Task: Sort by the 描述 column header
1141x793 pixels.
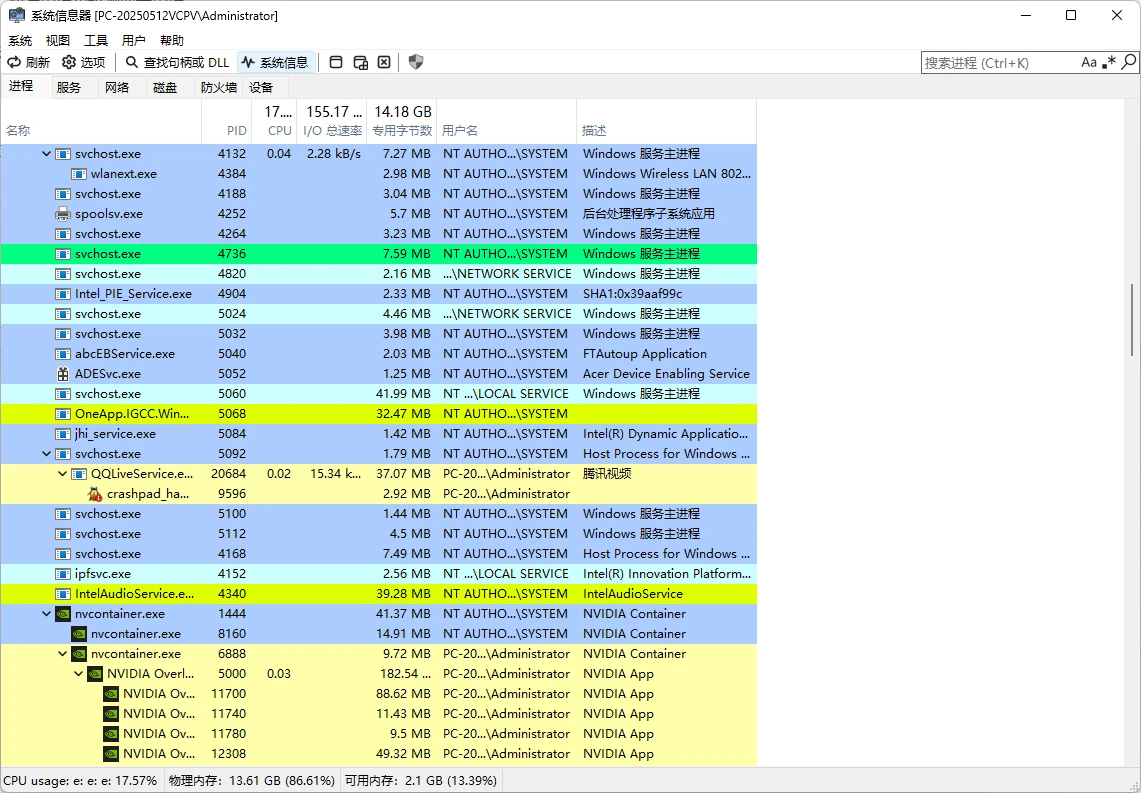Action: [667, 121]
